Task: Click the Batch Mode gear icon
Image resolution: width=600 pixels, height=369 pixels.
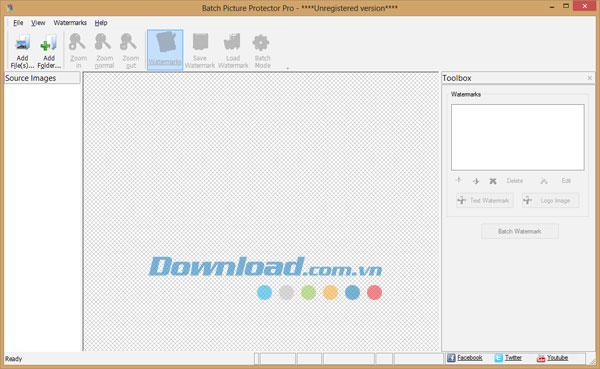Action: [x=261, y=42]
